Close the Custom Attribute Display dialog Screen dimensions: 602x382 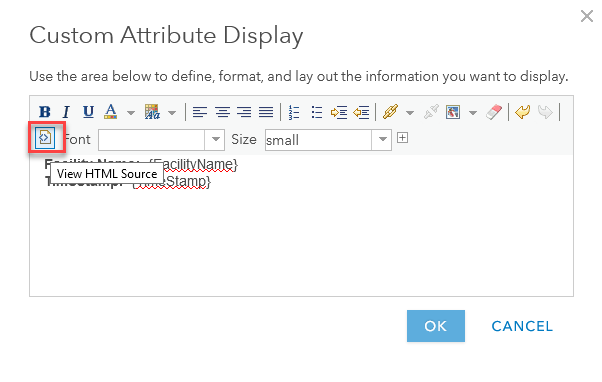click(587, 16)
